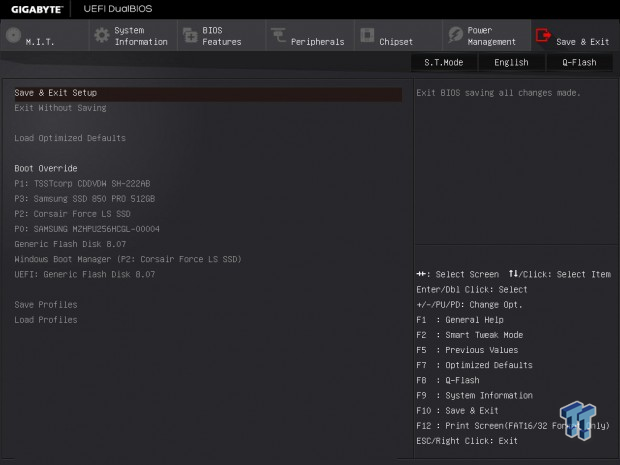Open the Load Profiles submenu
The image size is (620, 465).
click(x=46, y=319)
